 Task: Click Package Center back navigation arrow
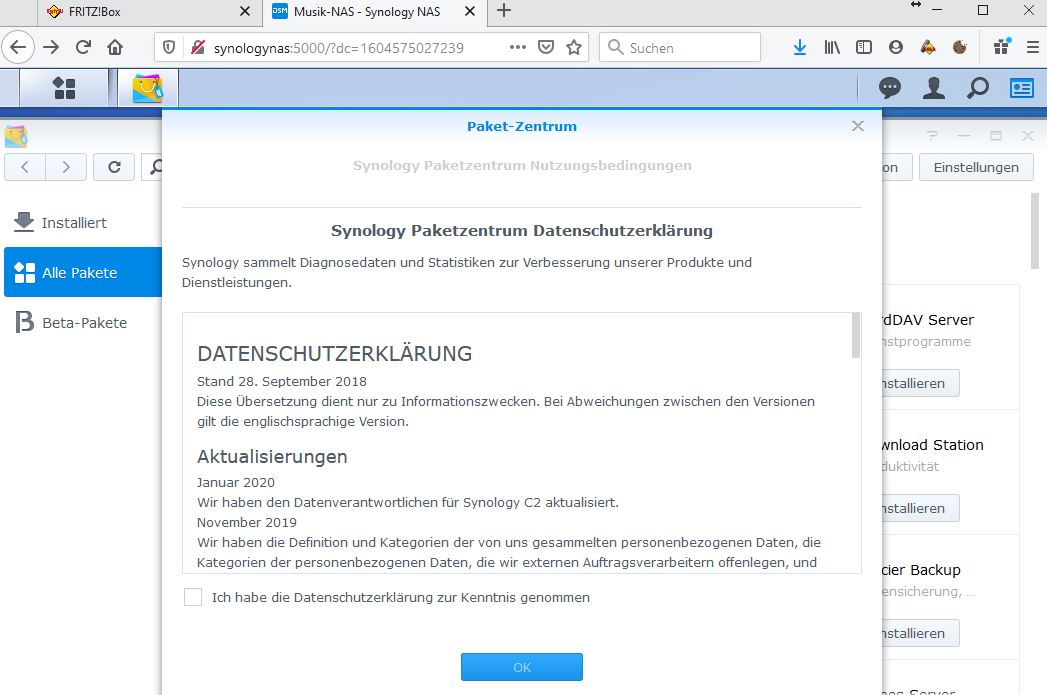click(x=25, y=167)
